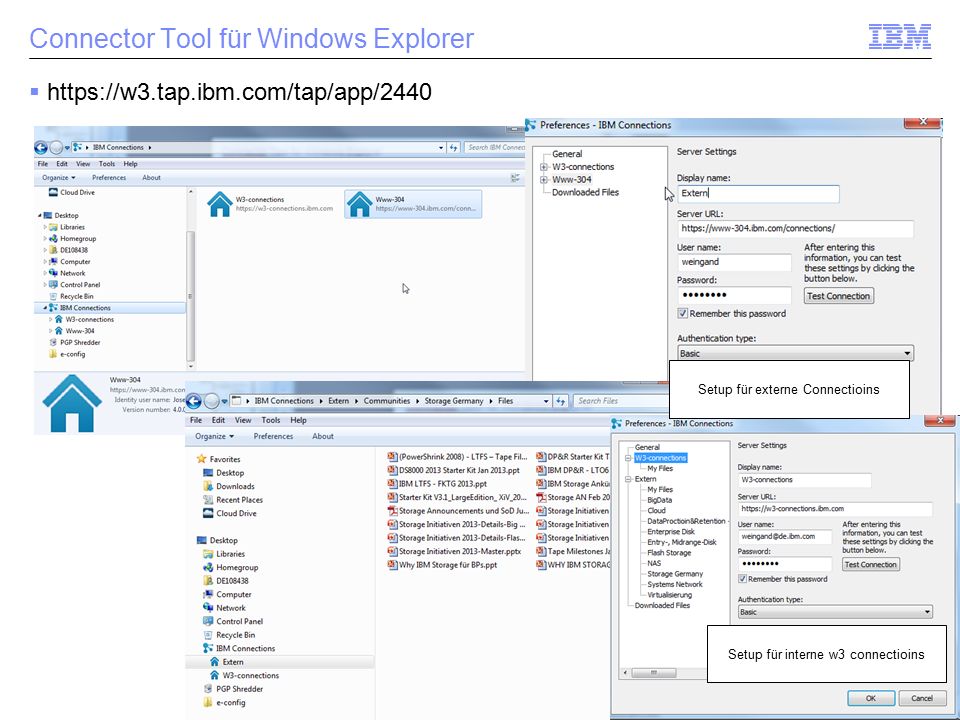Click the User name field containing weingand@de.ibm.com
The width and height of the screenshot is (960, 720).
[785, 537]
